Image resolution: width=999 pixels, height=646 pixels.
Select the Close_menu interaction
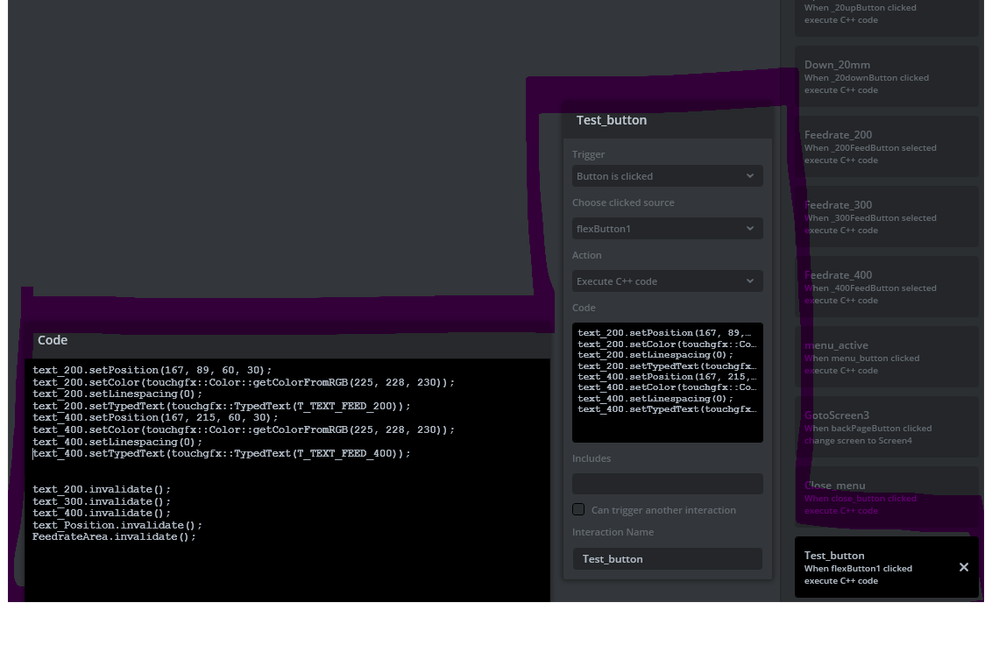[886, 497]
